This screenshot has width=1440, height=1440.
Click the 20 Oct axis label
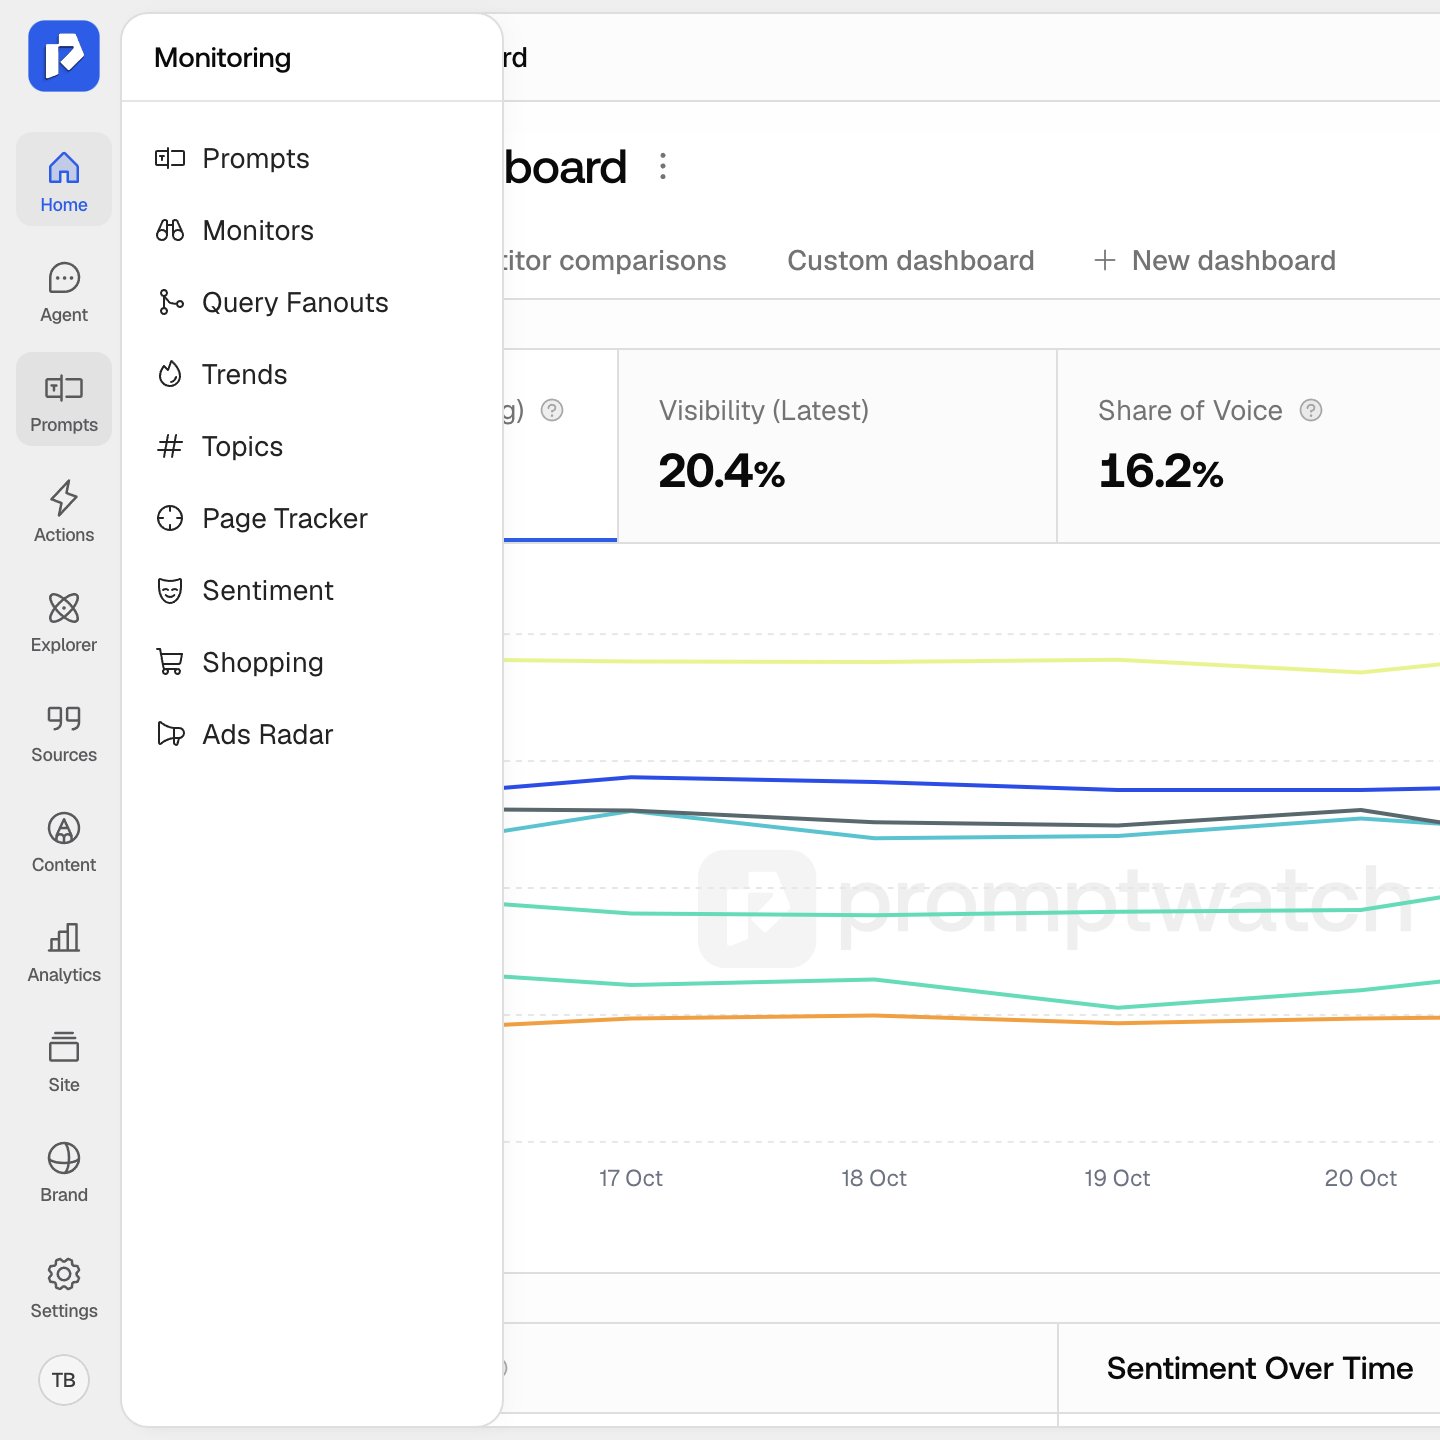click(1361, 1178)
